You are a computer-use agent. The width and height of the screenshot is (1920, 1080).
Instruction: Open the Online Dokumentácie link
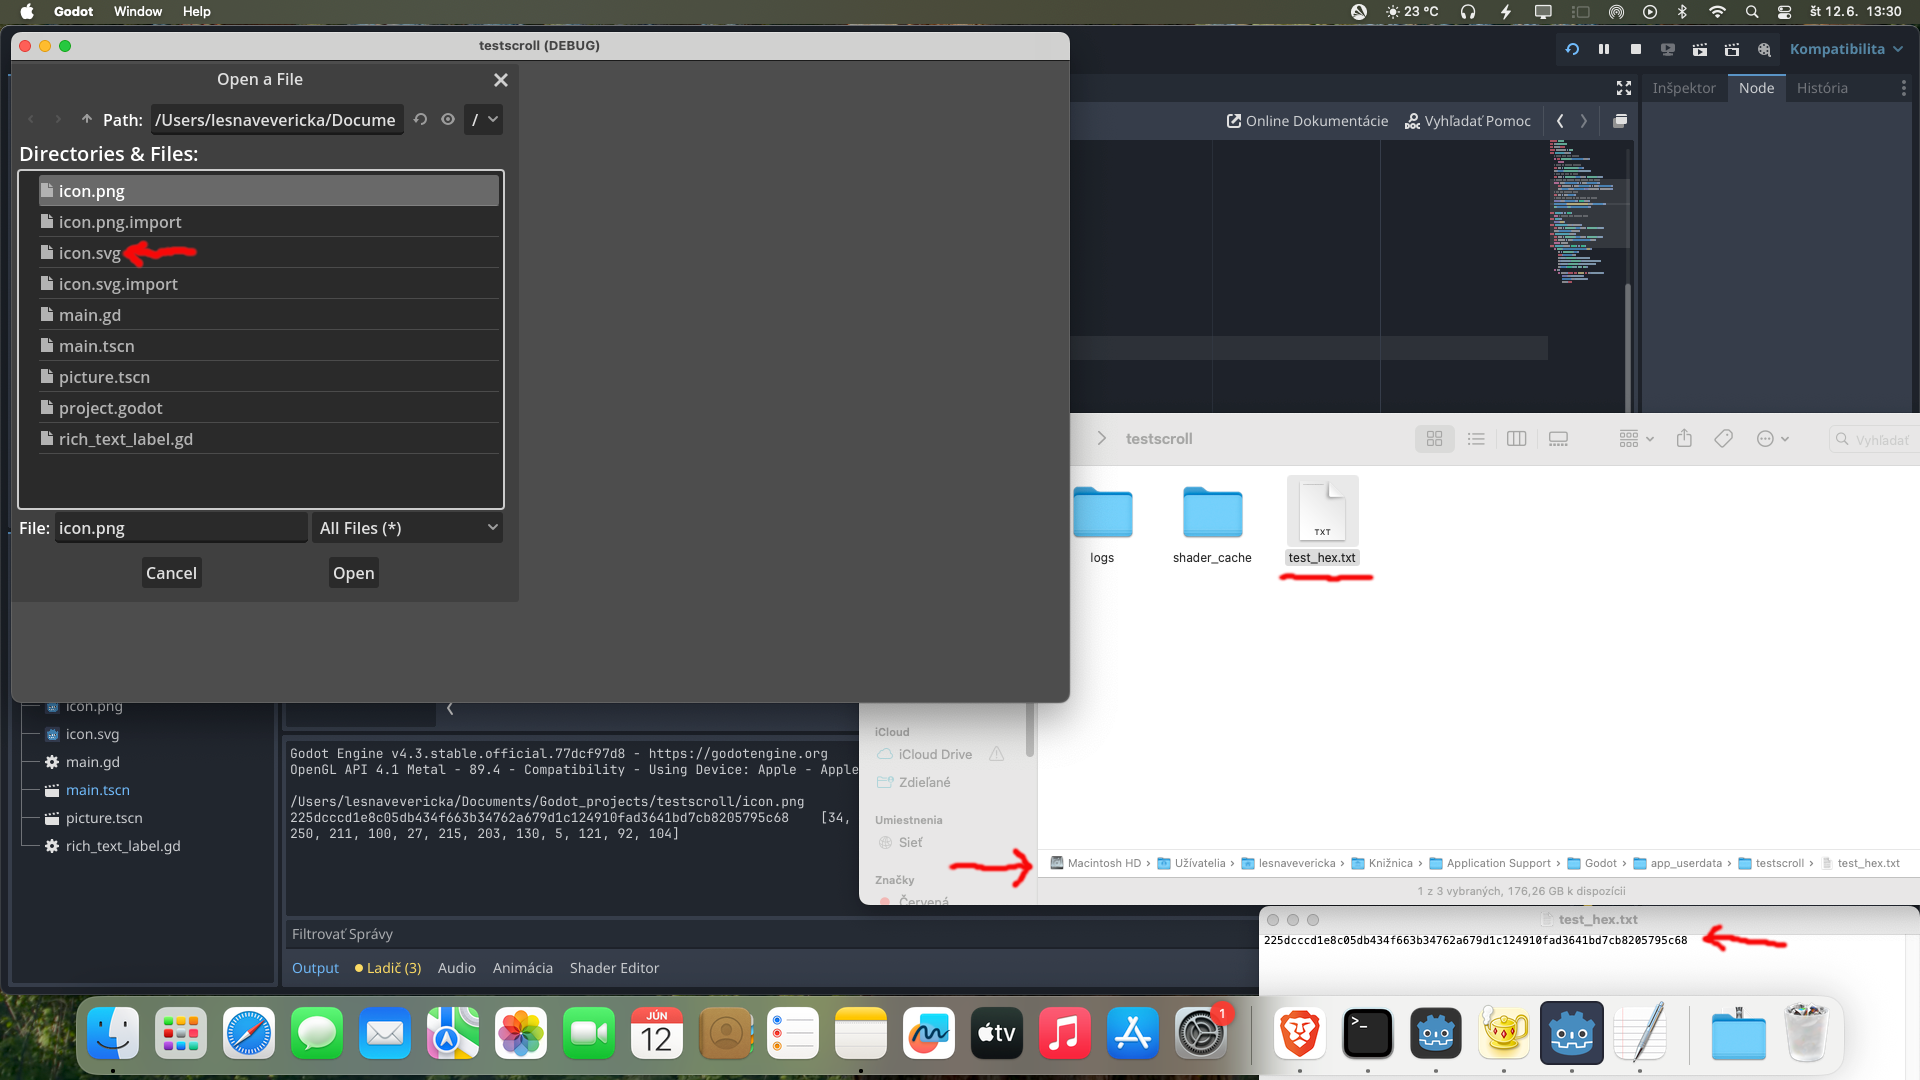pos(1306,120)
